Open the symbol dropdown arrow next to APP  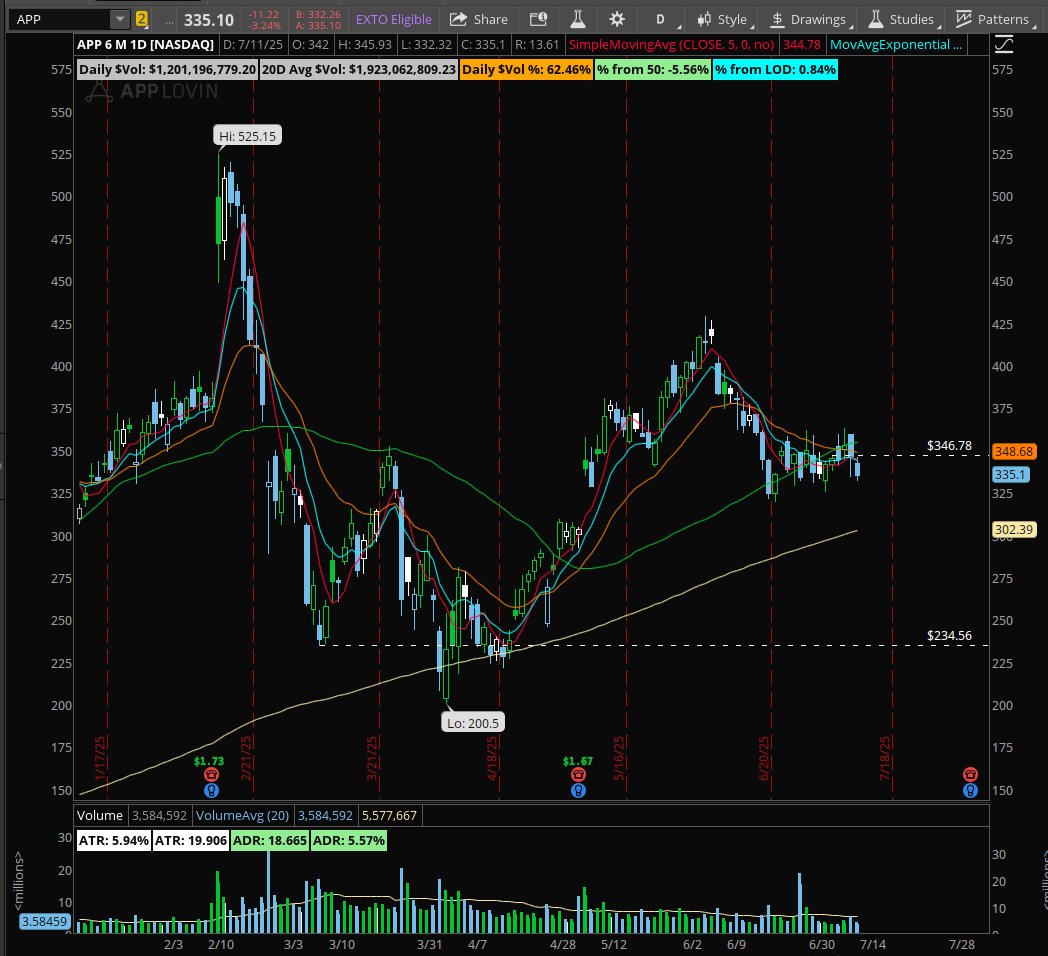120,19
